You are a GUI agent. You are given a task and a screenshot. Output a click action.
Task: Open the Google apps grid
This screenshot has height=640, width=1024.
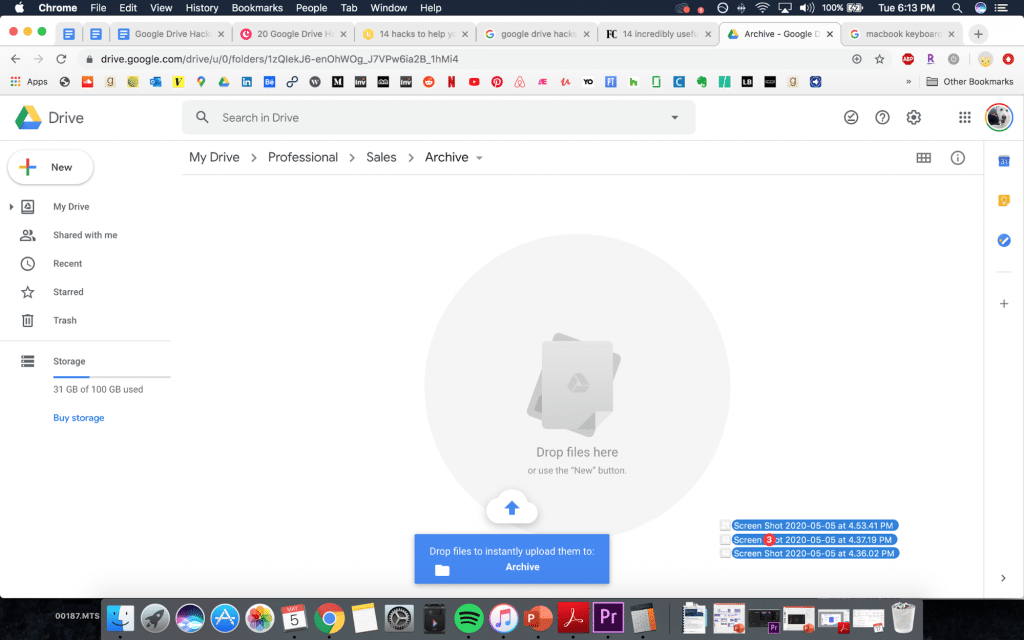[964, 117]
